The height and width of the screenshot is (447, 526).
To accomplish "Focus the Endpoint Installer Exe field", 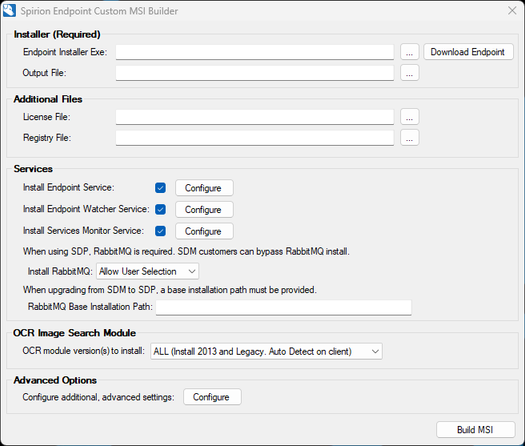I will tap(255, 52).
